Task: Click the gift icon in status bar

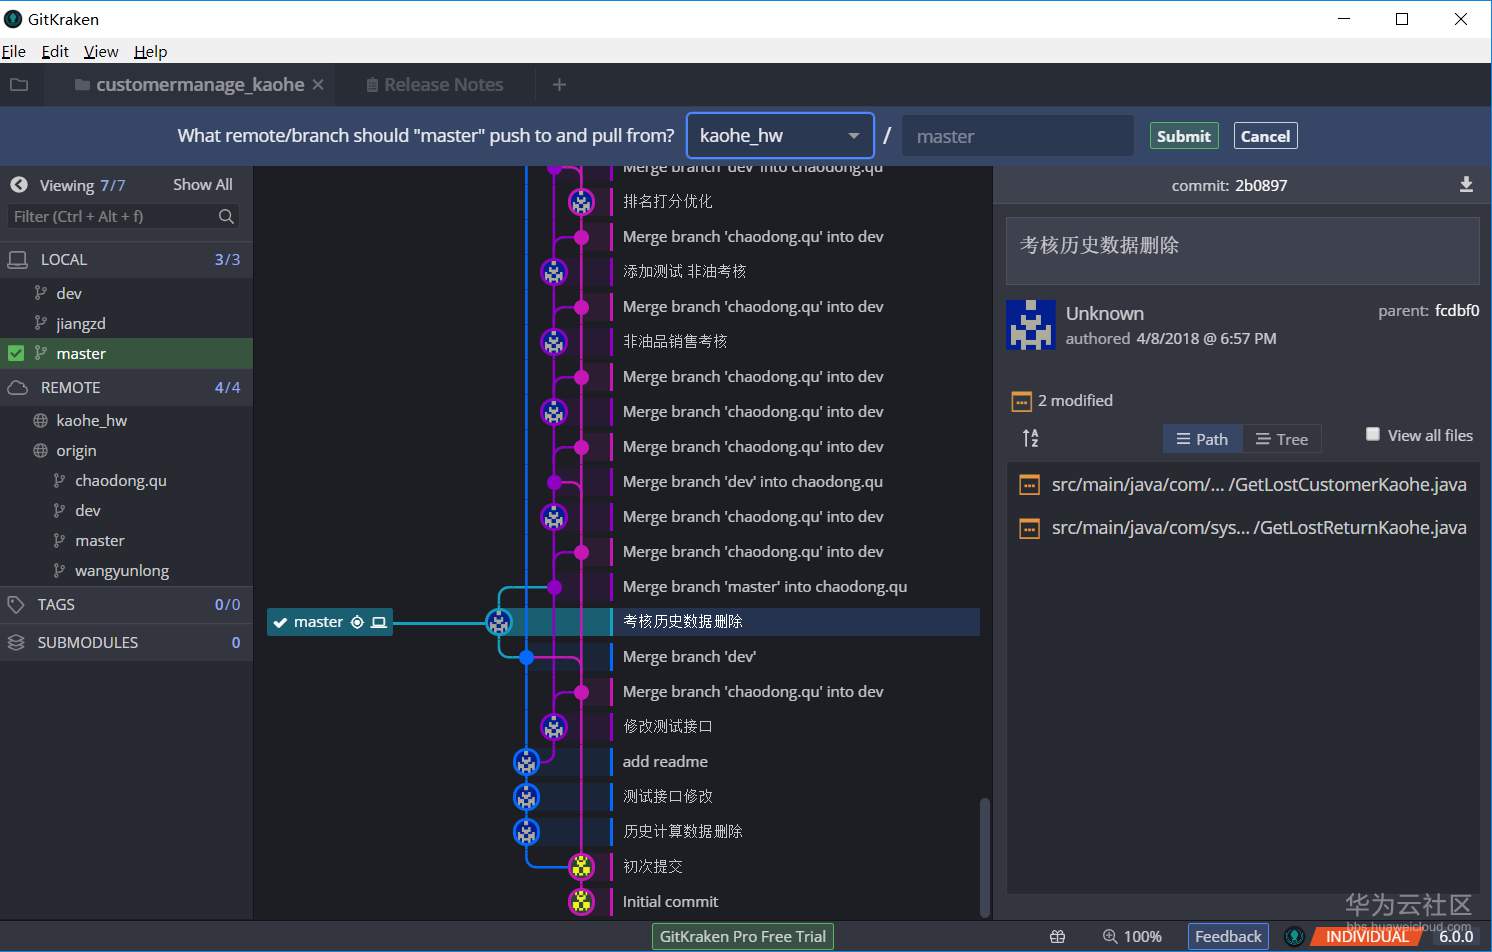Action: [1057, 937]
